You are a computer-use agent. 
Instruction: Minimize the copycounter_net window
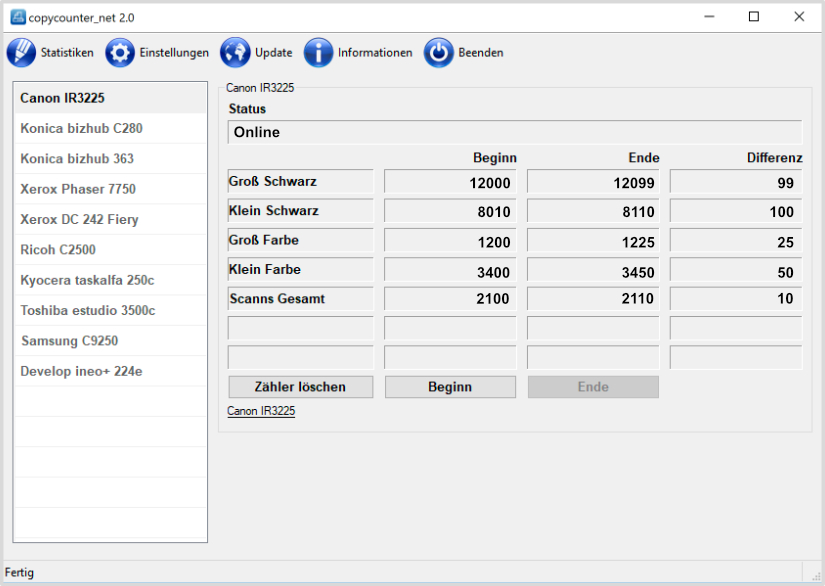(709, 17)
